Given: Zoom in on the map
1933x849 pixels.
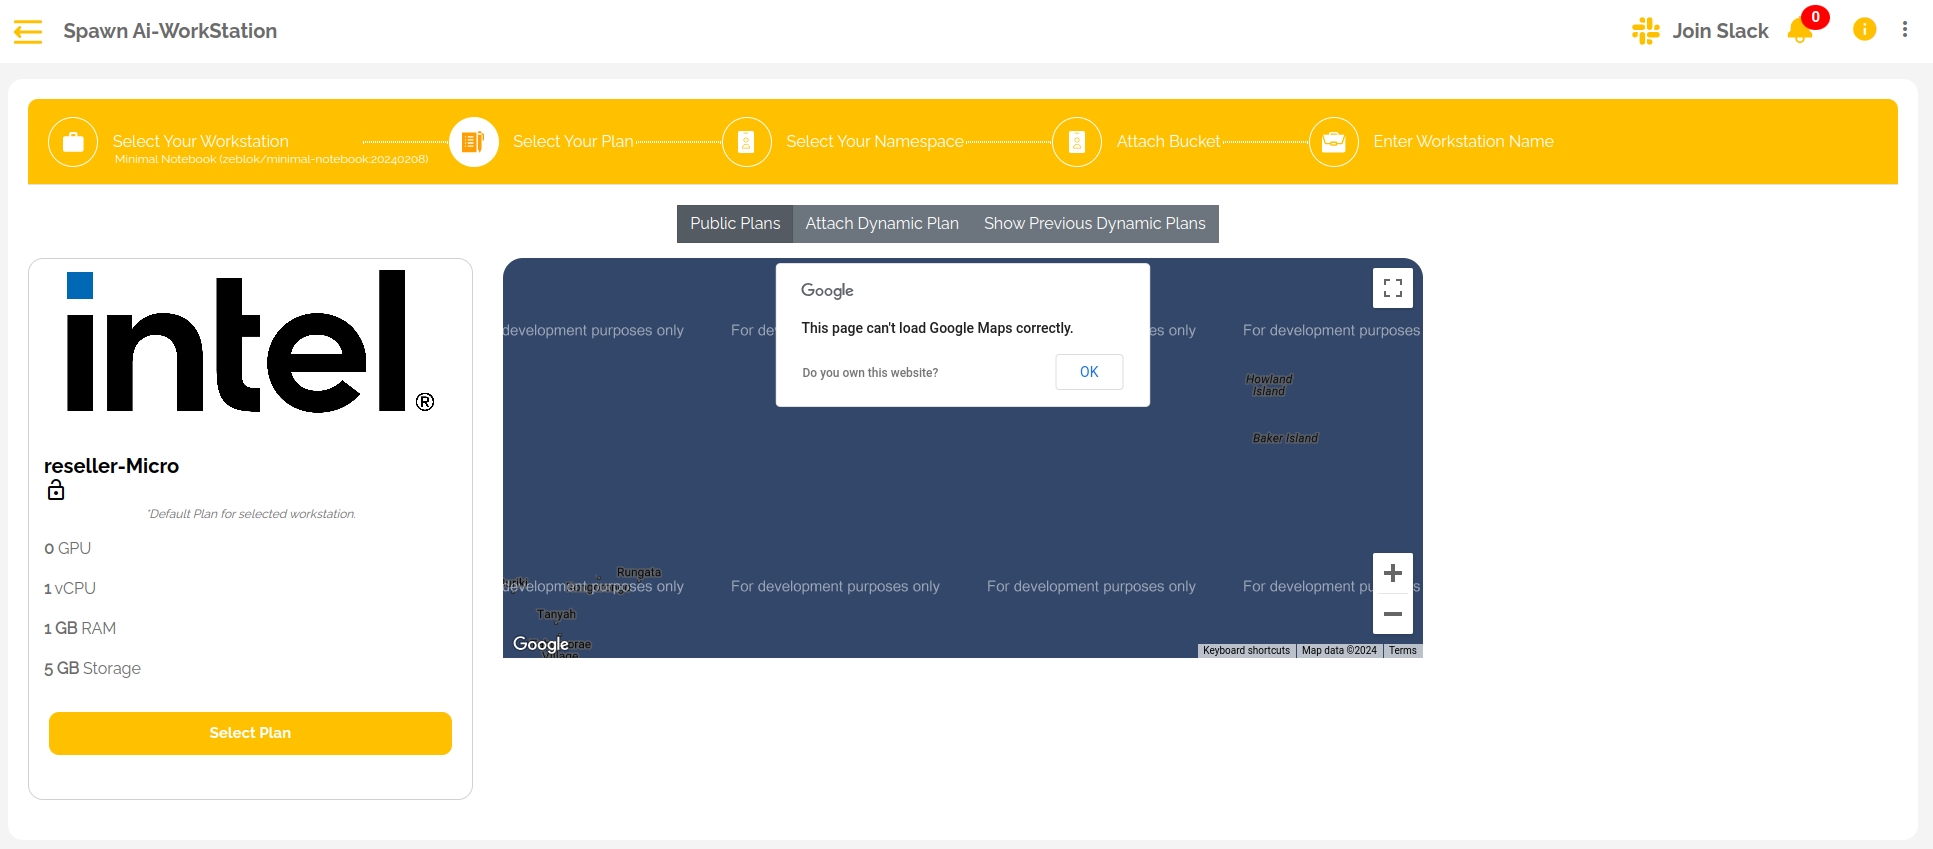Looking at the screenshot, I should tap(1392, 573).
